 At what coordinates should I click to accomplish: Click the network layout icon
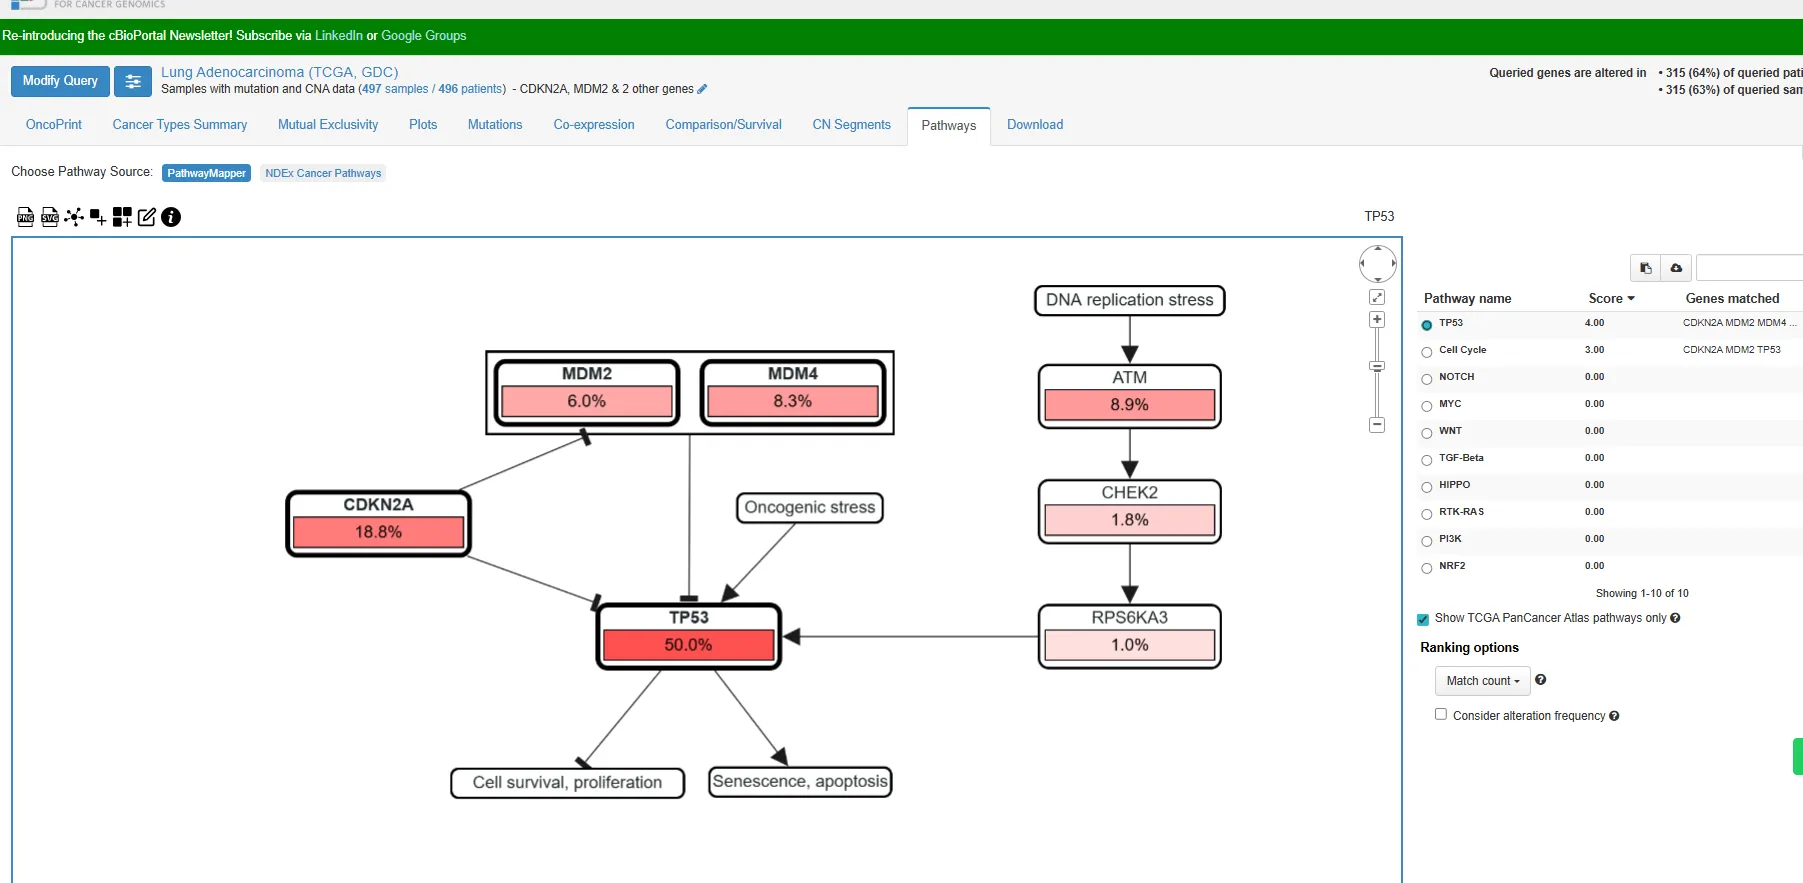pyautogui.click(x=74, y=217)
